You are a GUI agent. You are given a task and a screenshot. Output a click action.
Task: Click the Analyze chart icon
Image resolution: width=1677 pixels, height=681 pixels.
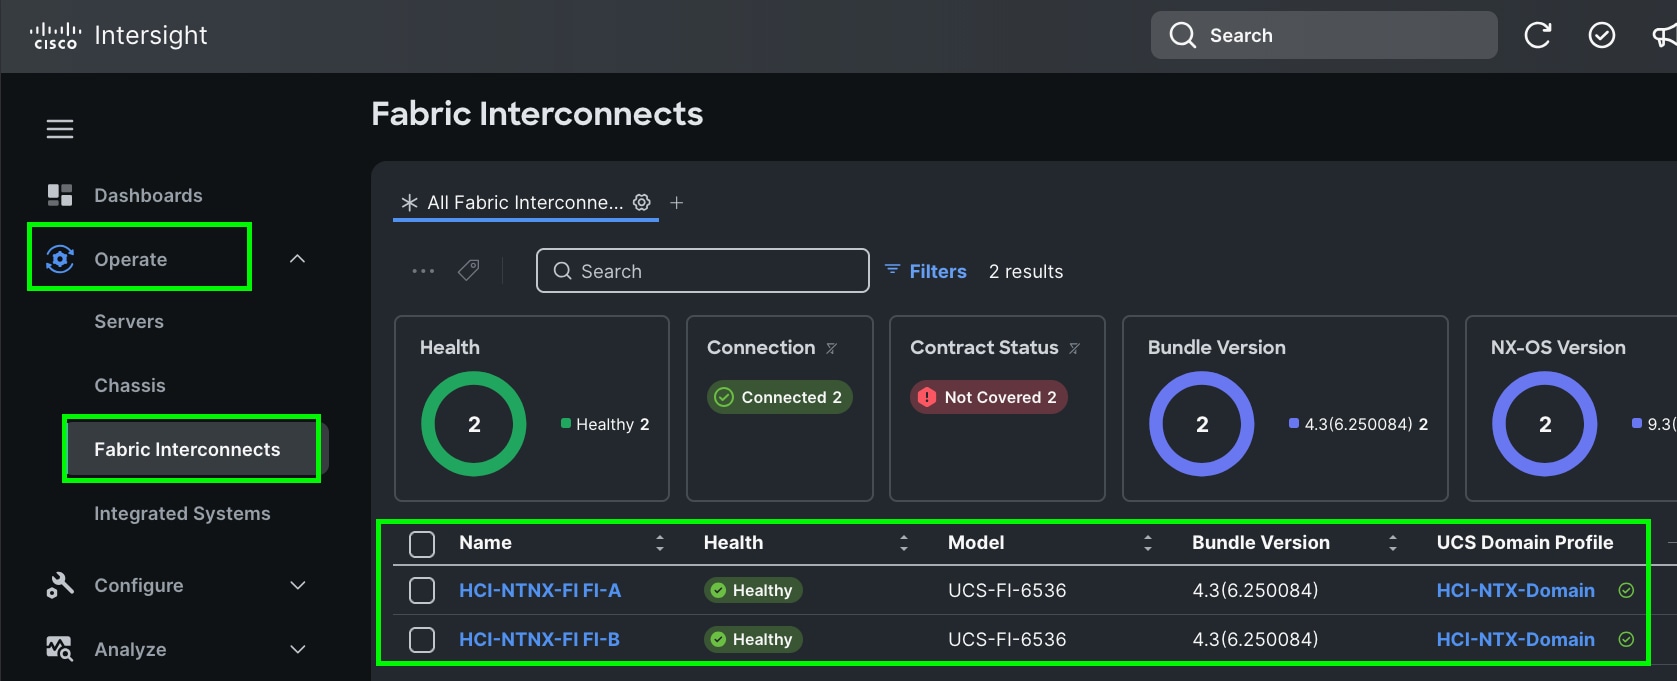(x=60, y=649)
